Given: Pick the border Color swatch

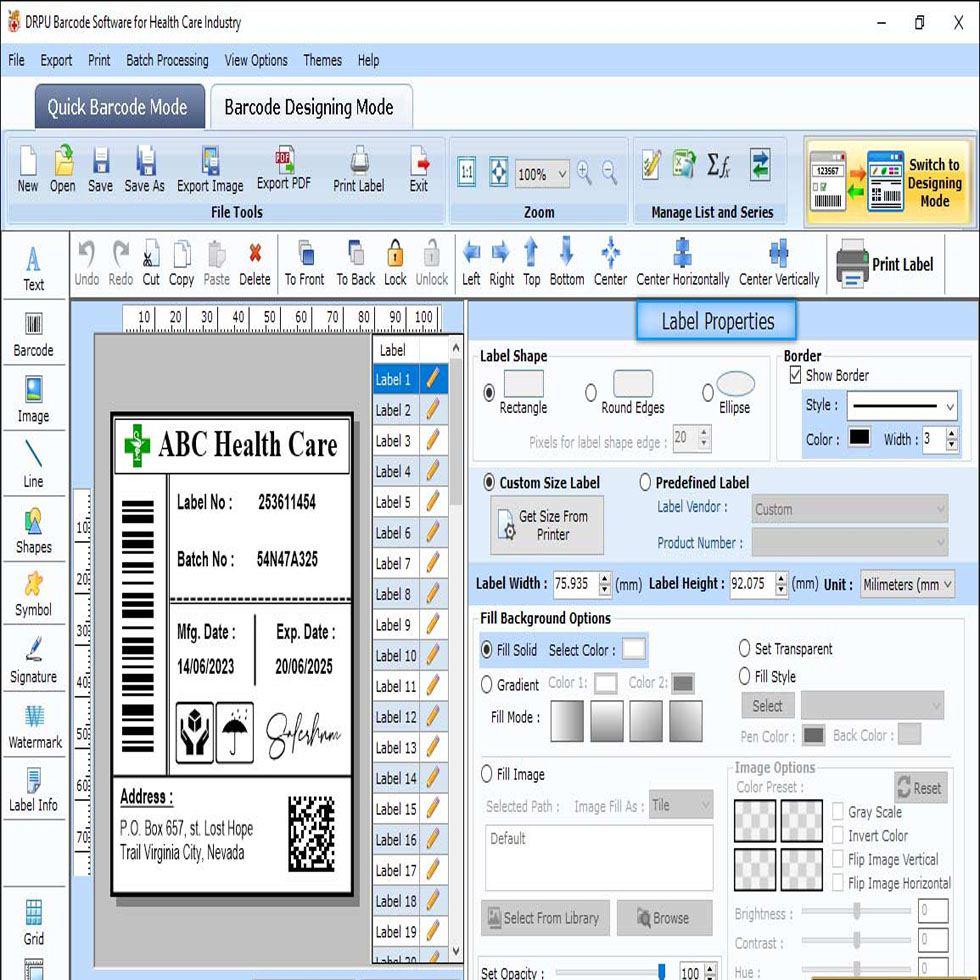Looking at the screenshot, I should click(859, 438).
